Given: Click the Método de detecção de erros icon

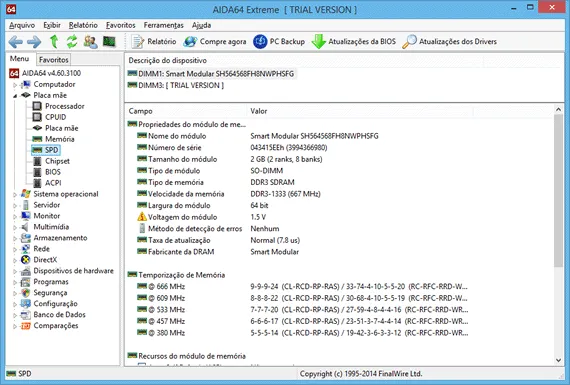Looking at the screenshot, I should (142, 229).
